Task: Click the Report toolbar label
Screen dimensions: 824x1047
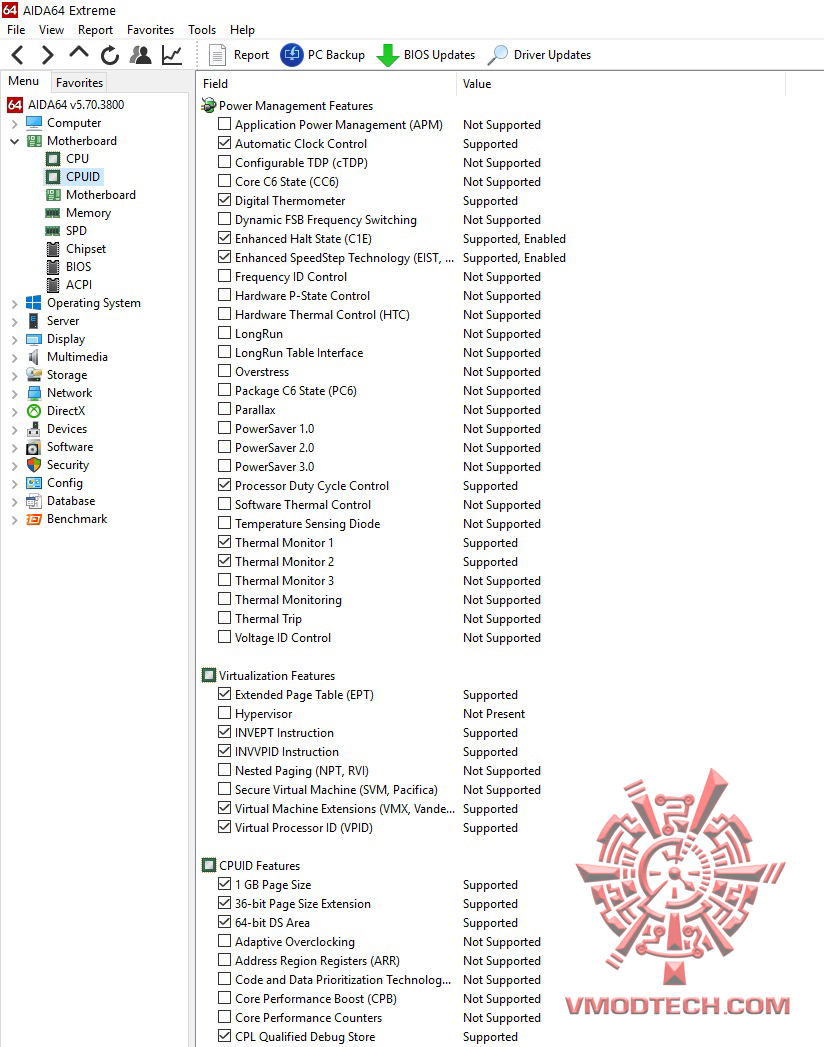Action: tap(251, 55)
